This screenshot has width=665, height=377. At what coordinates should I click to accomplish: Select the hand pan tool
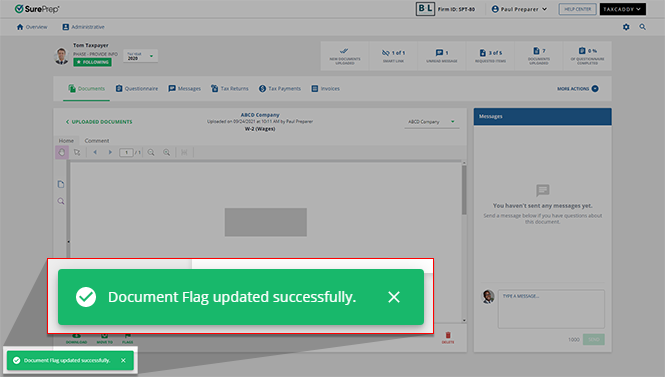[61, 152]
